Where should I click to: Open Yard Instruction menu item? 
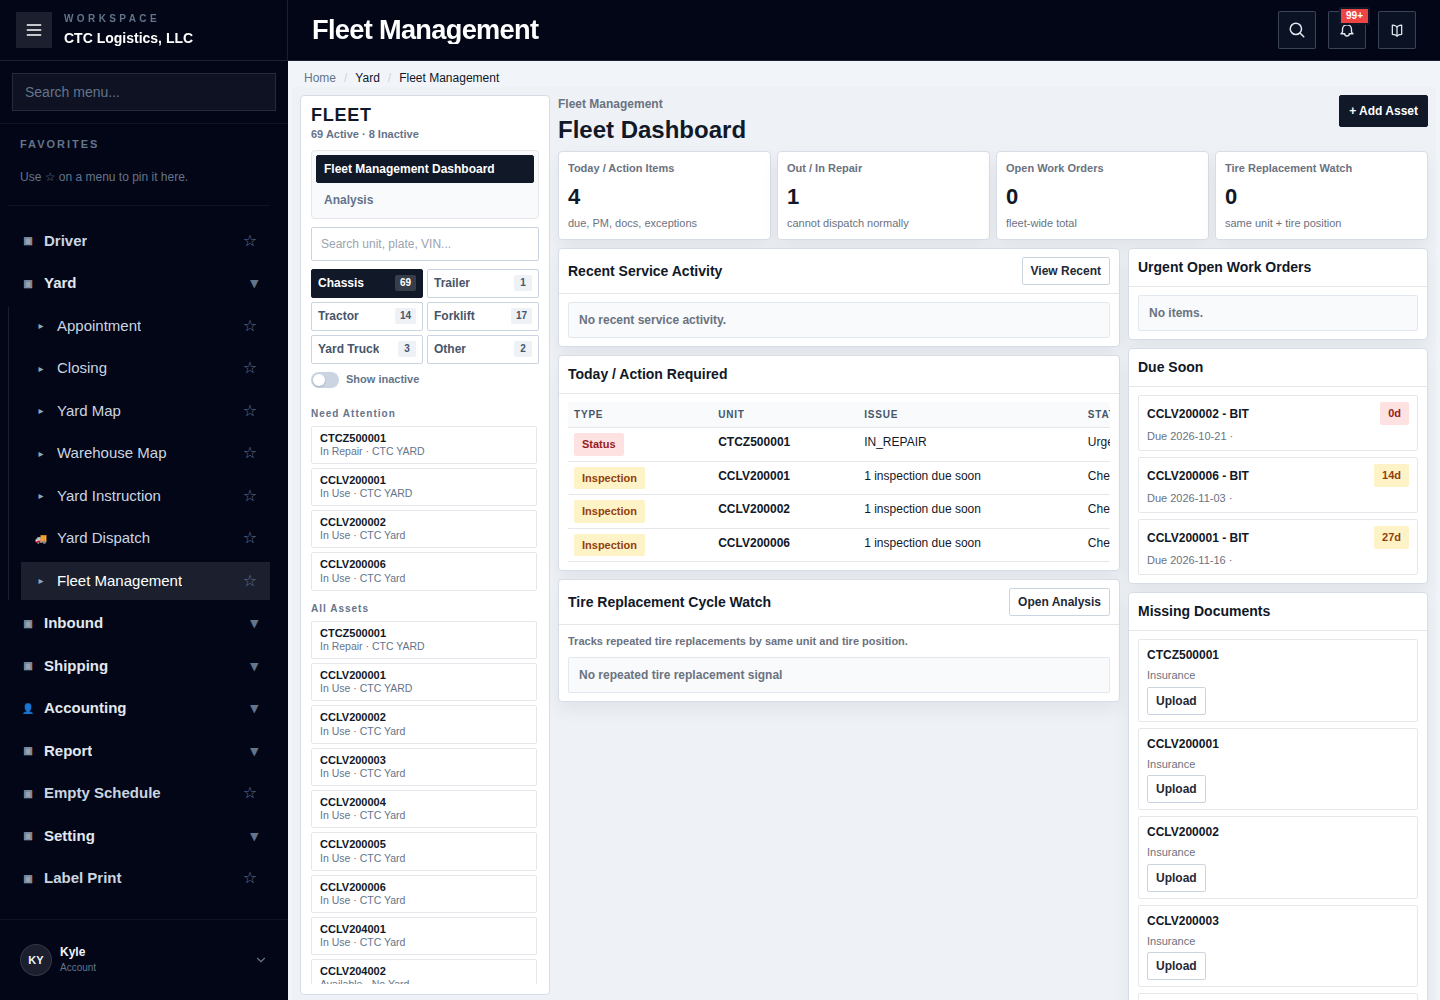pos(145,496)
